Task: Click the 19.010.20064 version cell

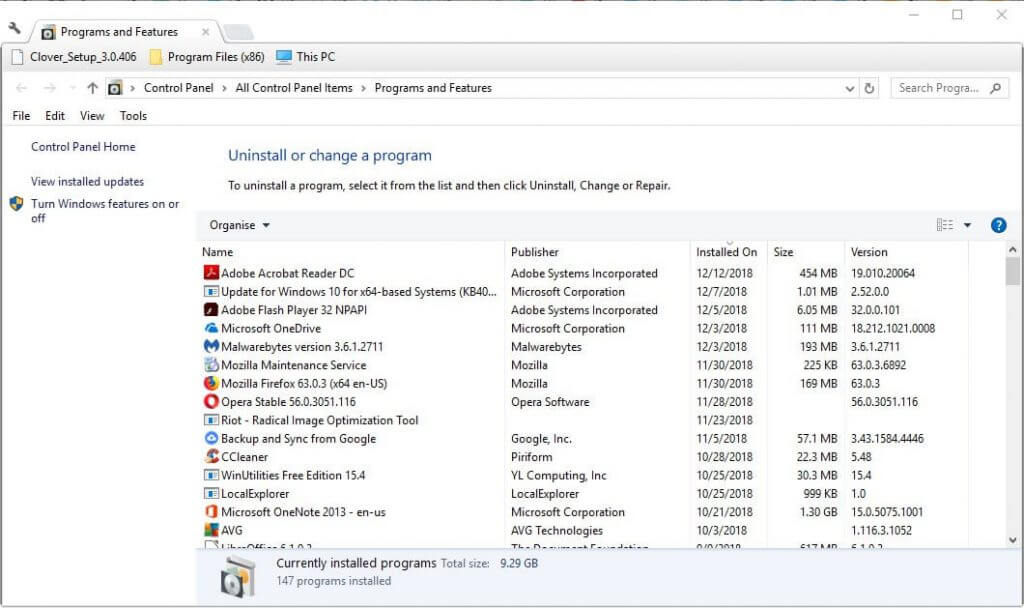Action: coord(882,273)
